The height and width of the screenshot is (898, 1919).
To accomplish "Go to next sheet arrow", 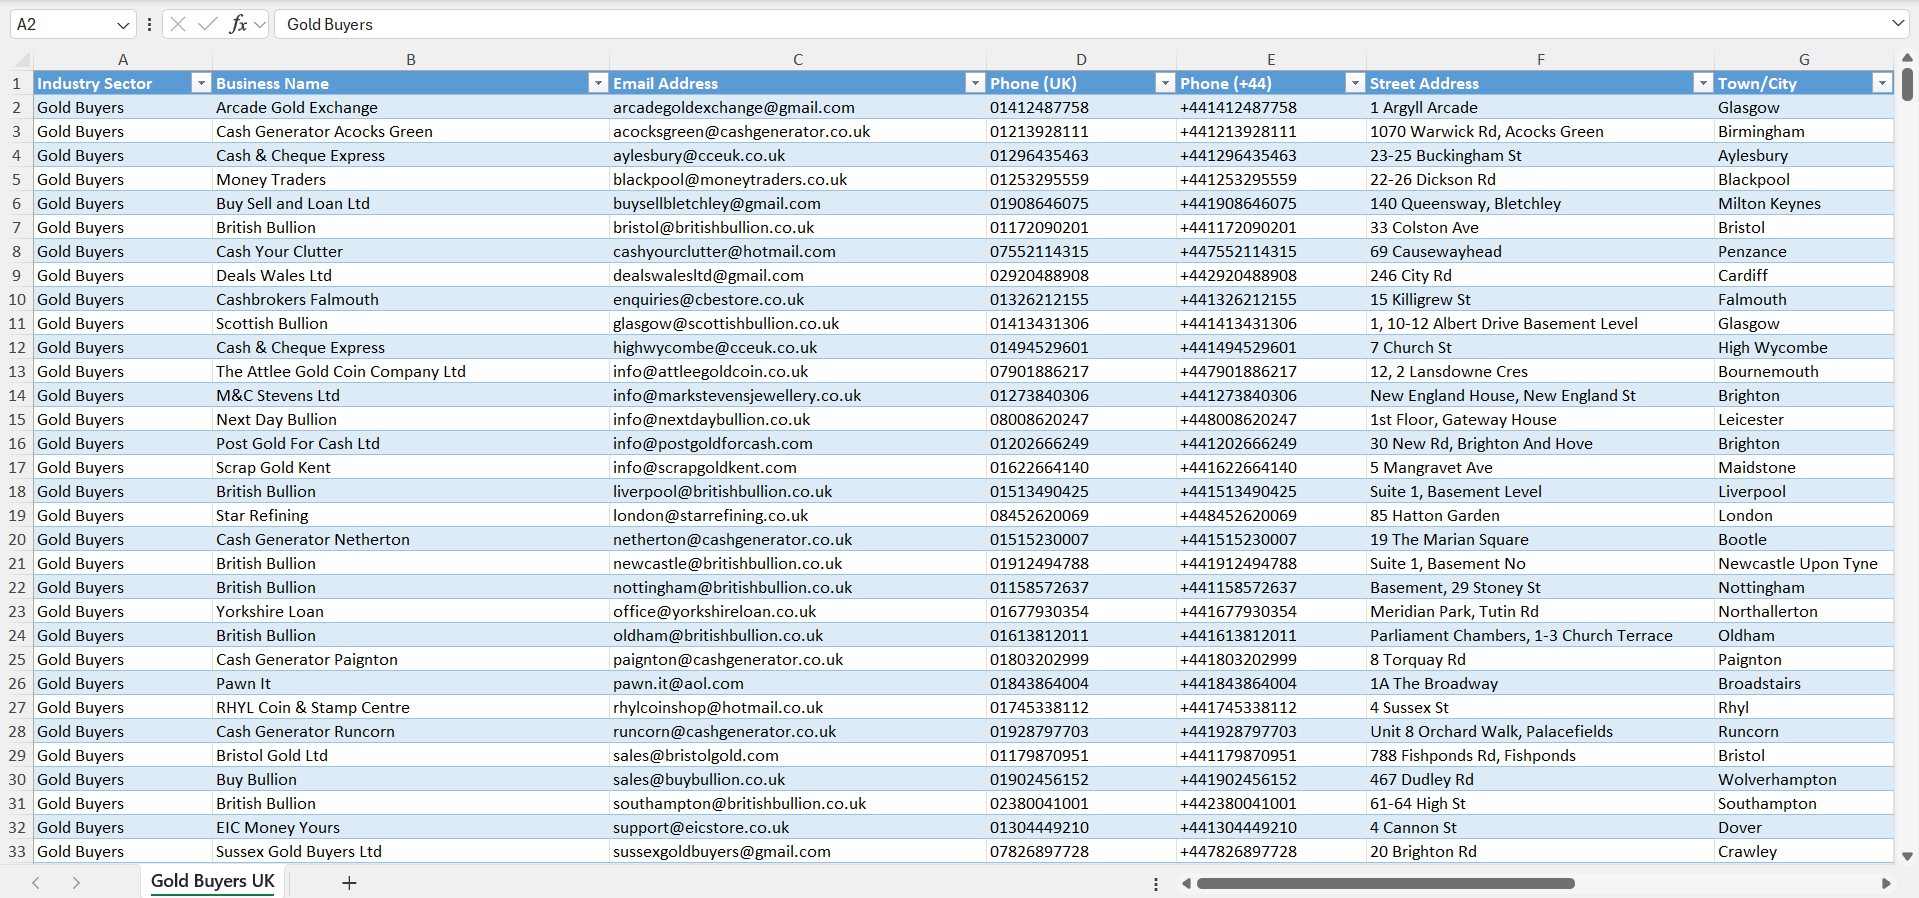I will click(x=76, y=883).
